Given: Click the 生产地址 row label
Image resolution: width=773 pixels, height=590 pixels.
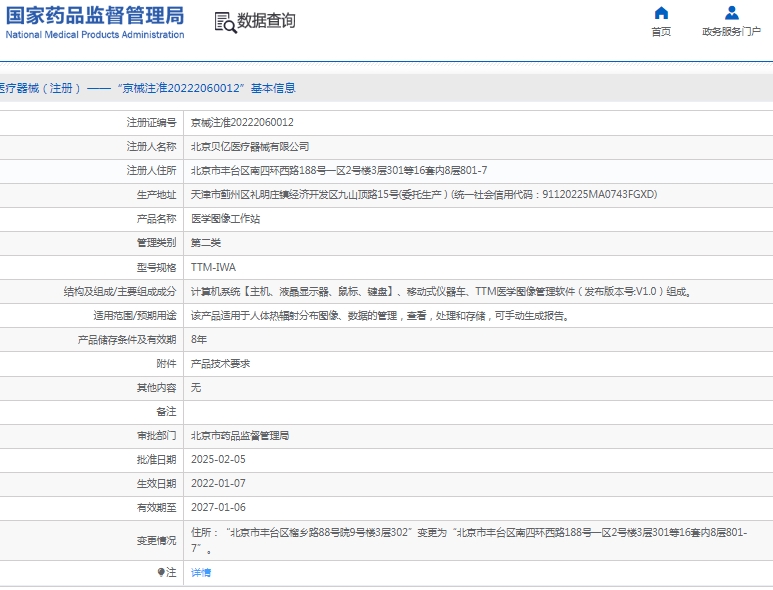Looking at the screenshot, I should (x=156, y=194).
